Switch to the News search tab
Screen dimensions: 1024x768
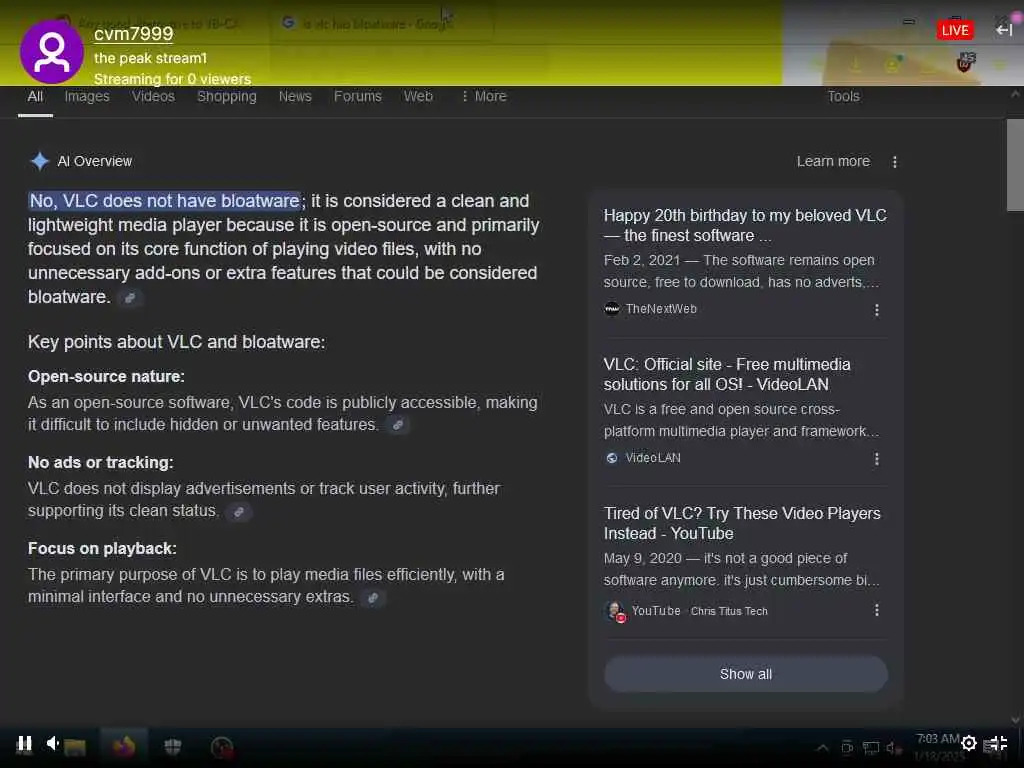click(295, 97)
